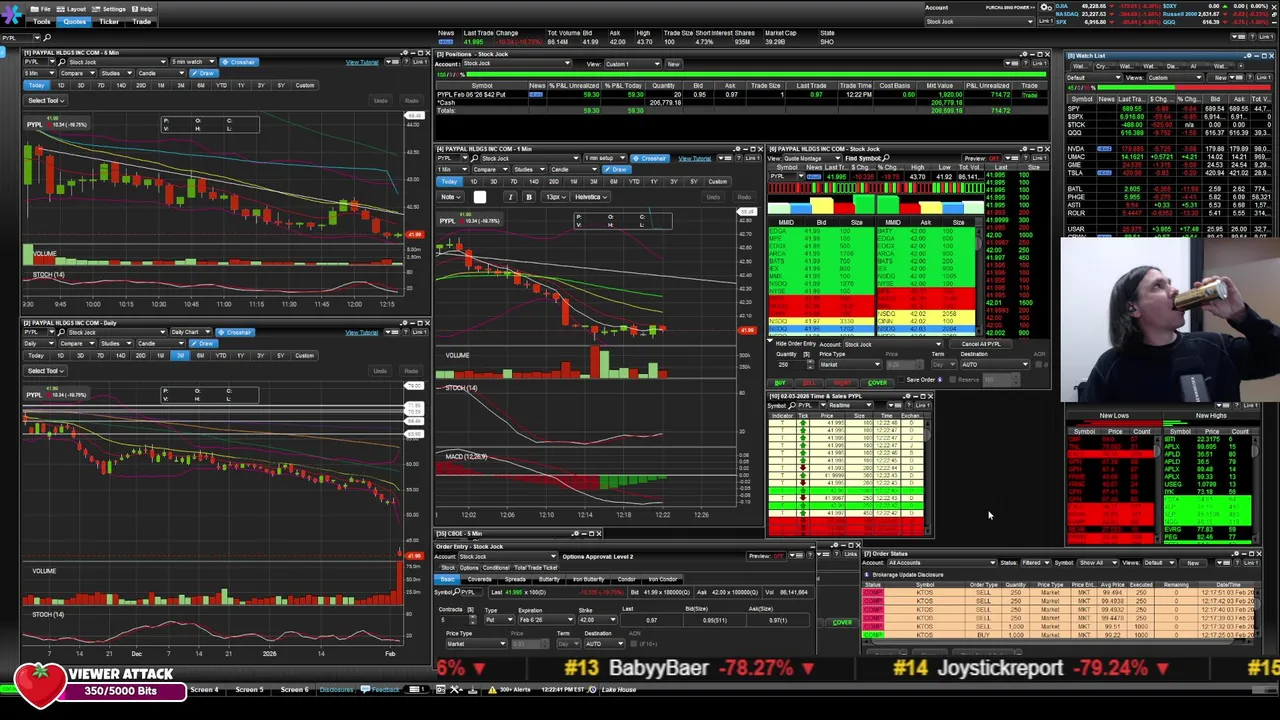Open Compare dropdown in 5 Min chart

78,73
